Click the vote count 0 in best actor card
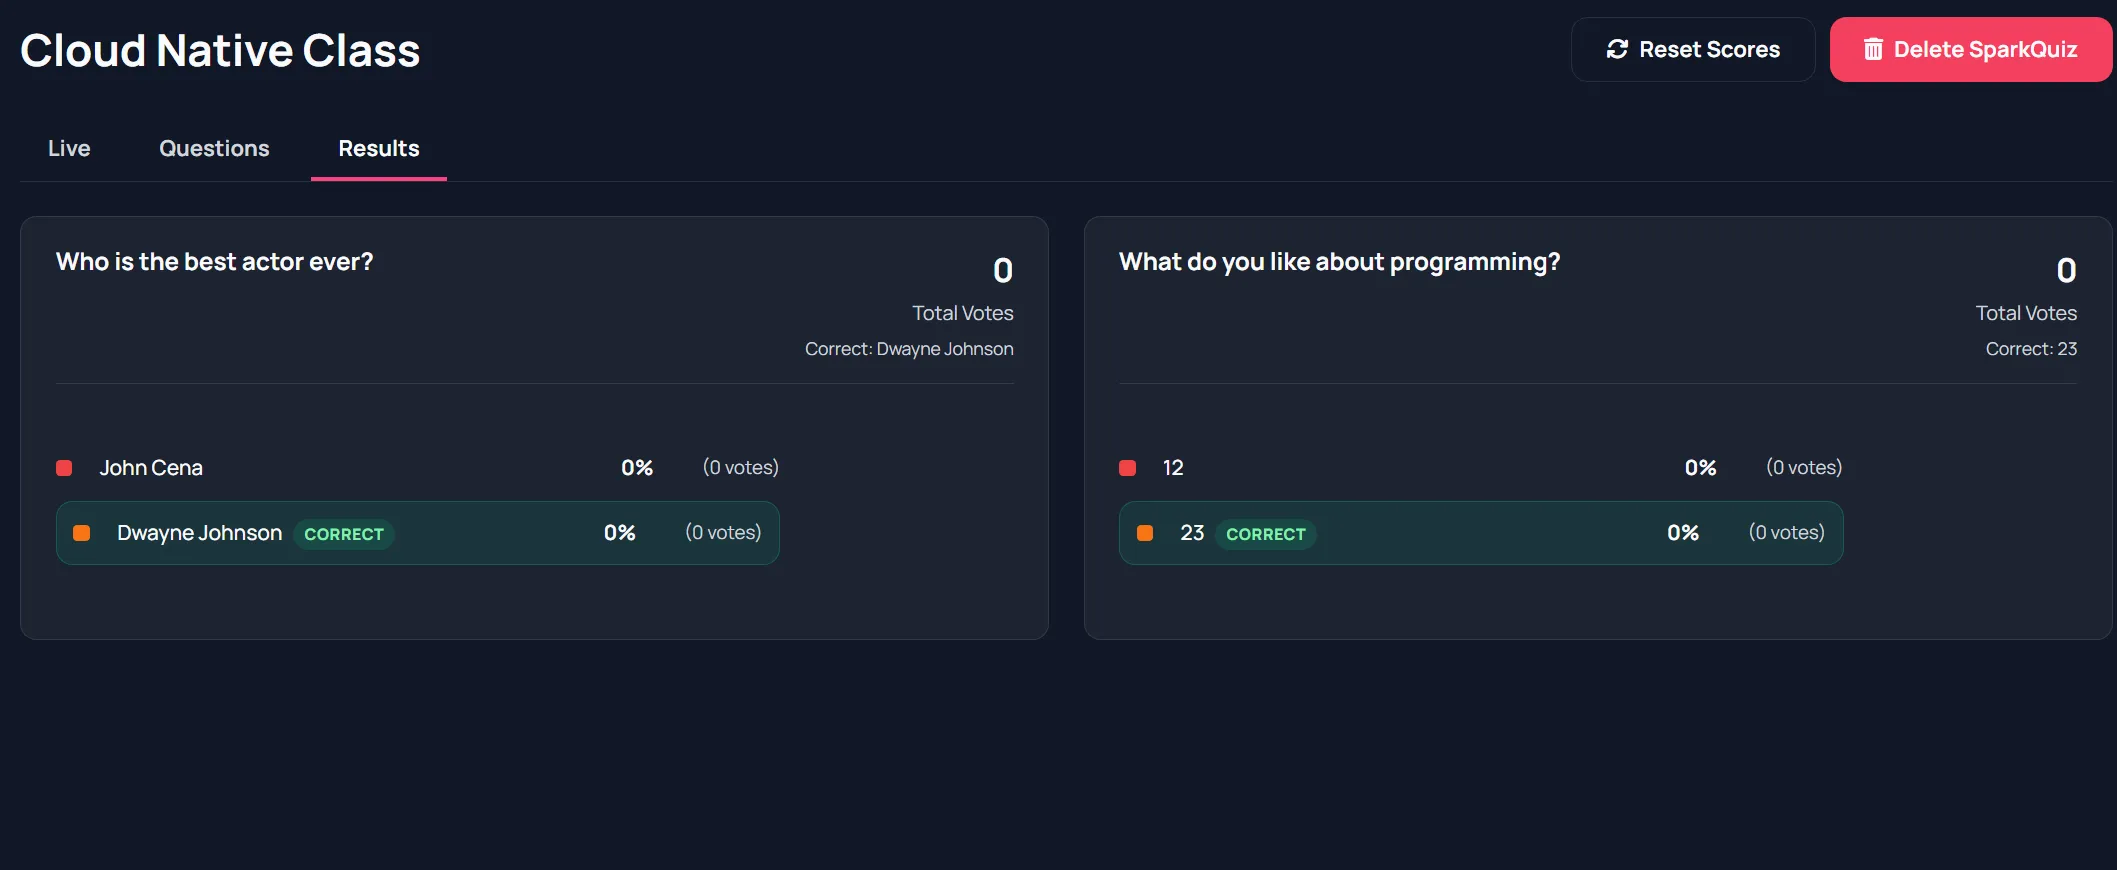Image resolution: width=2117 pixels, height=870 pixels. coord(1003,270)
